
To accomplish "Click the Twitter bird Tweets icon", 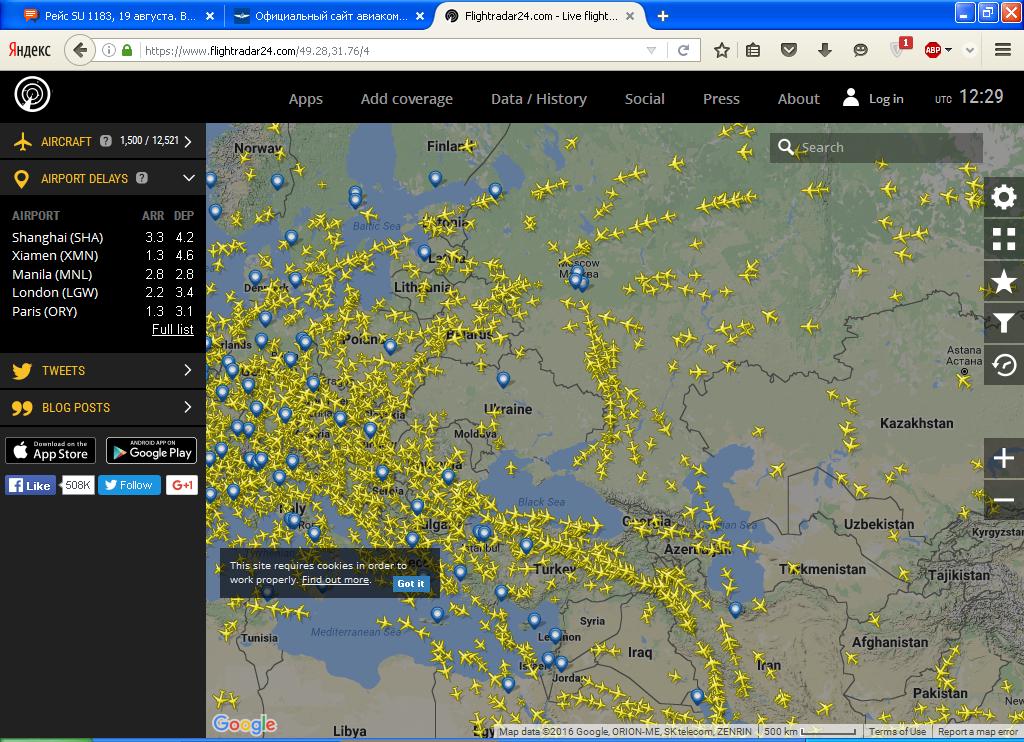I will pyautogui.click(x=22, y=371).
